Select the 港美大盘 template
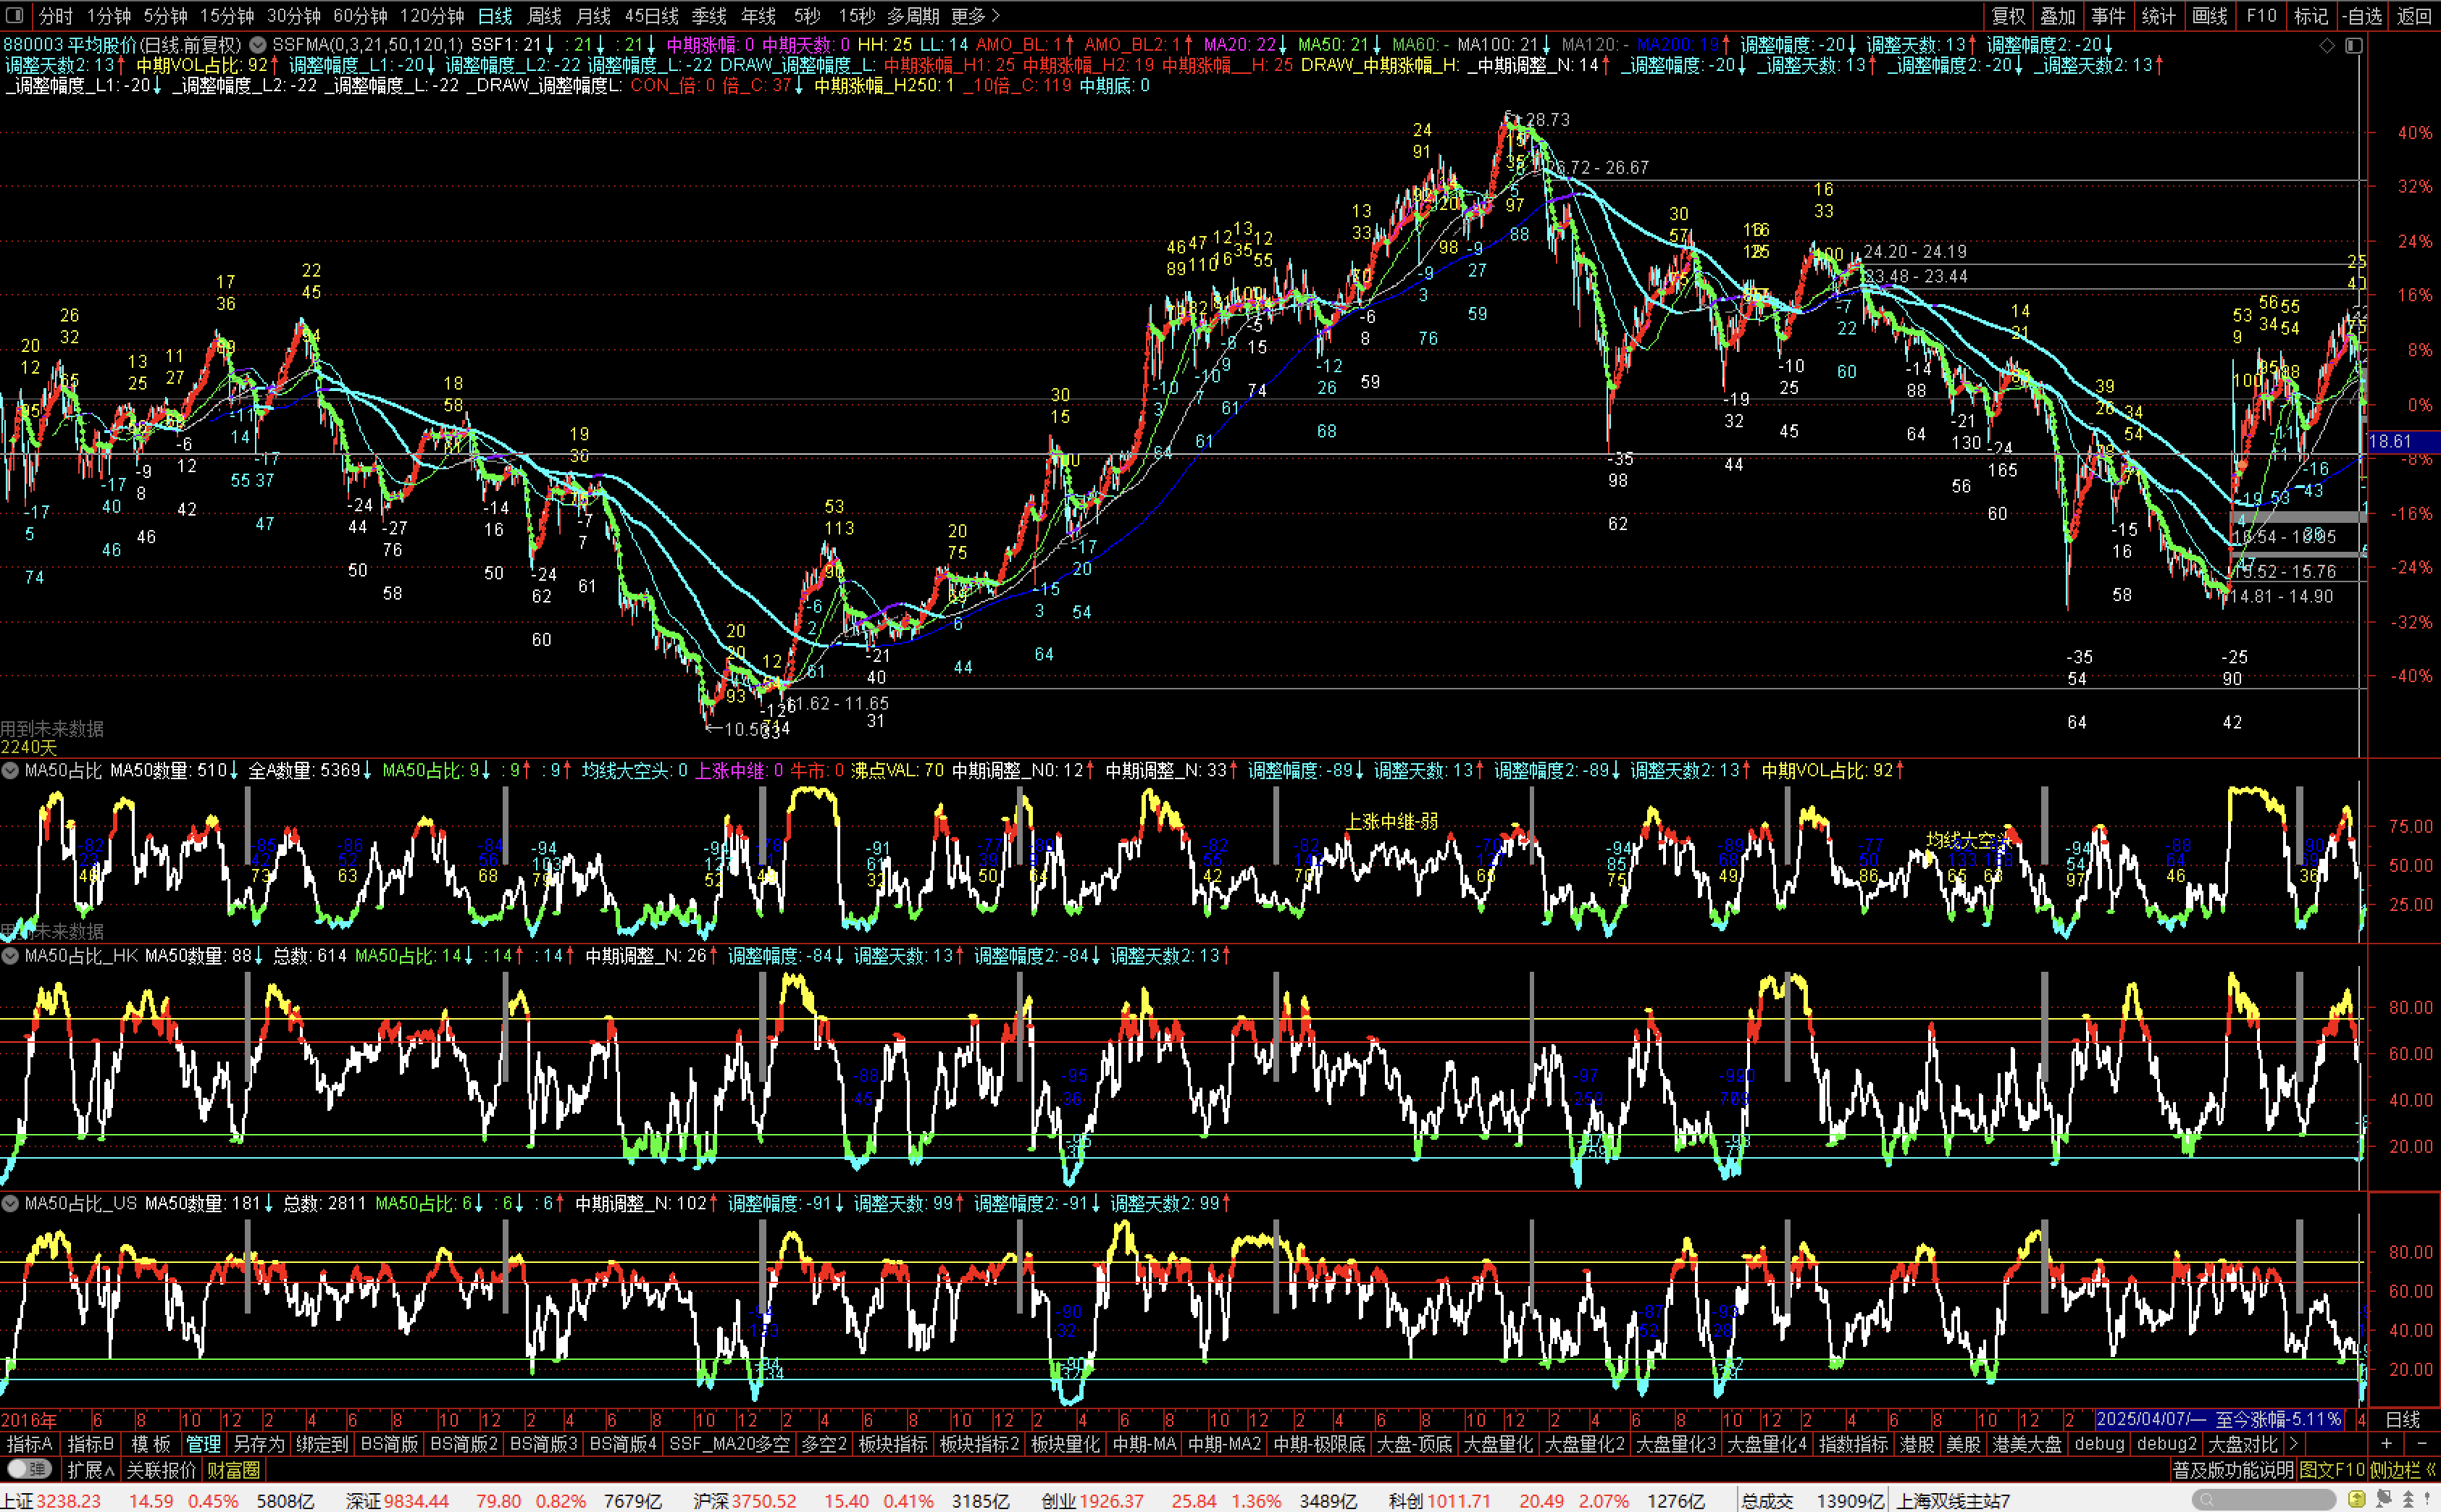 click(x=2027, y=1443)
